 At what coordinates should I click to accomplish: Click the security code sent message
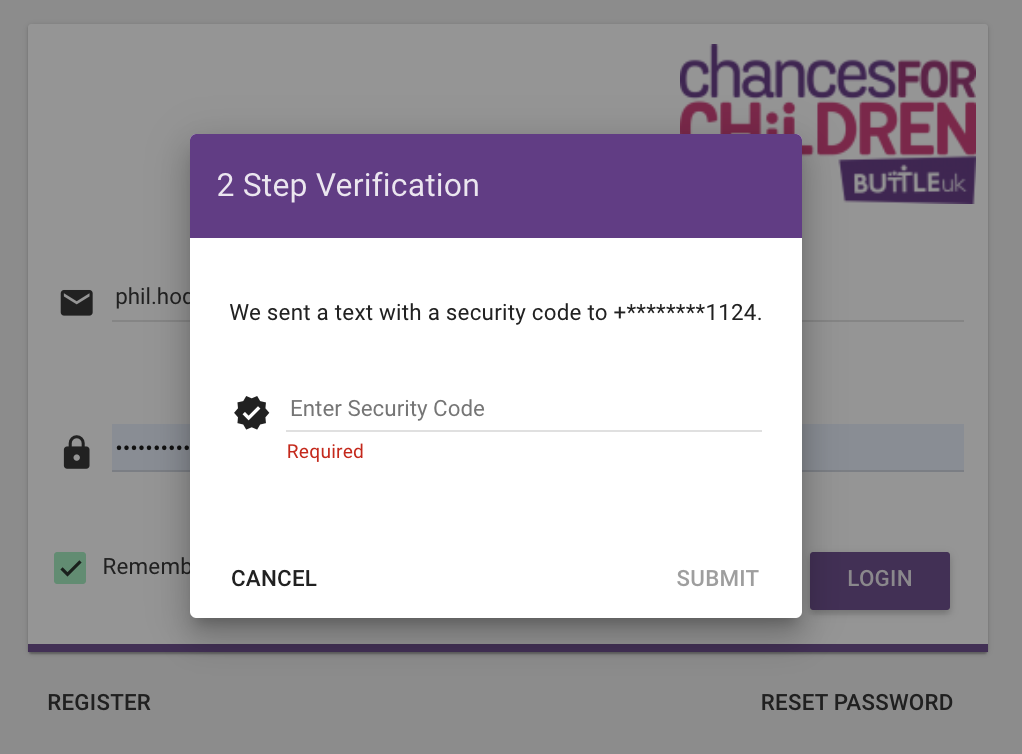pyautogui.click(x=419, y=313)
